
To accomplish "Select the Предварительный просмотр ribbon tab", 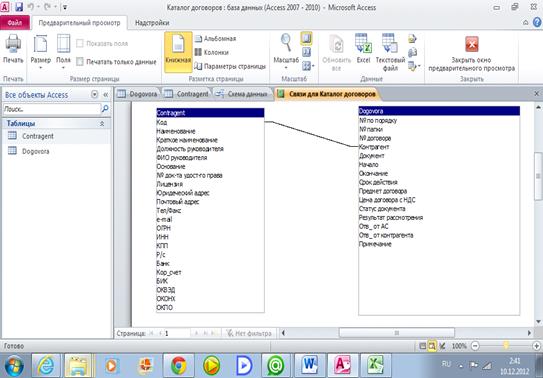I will [x=79, y=23].
